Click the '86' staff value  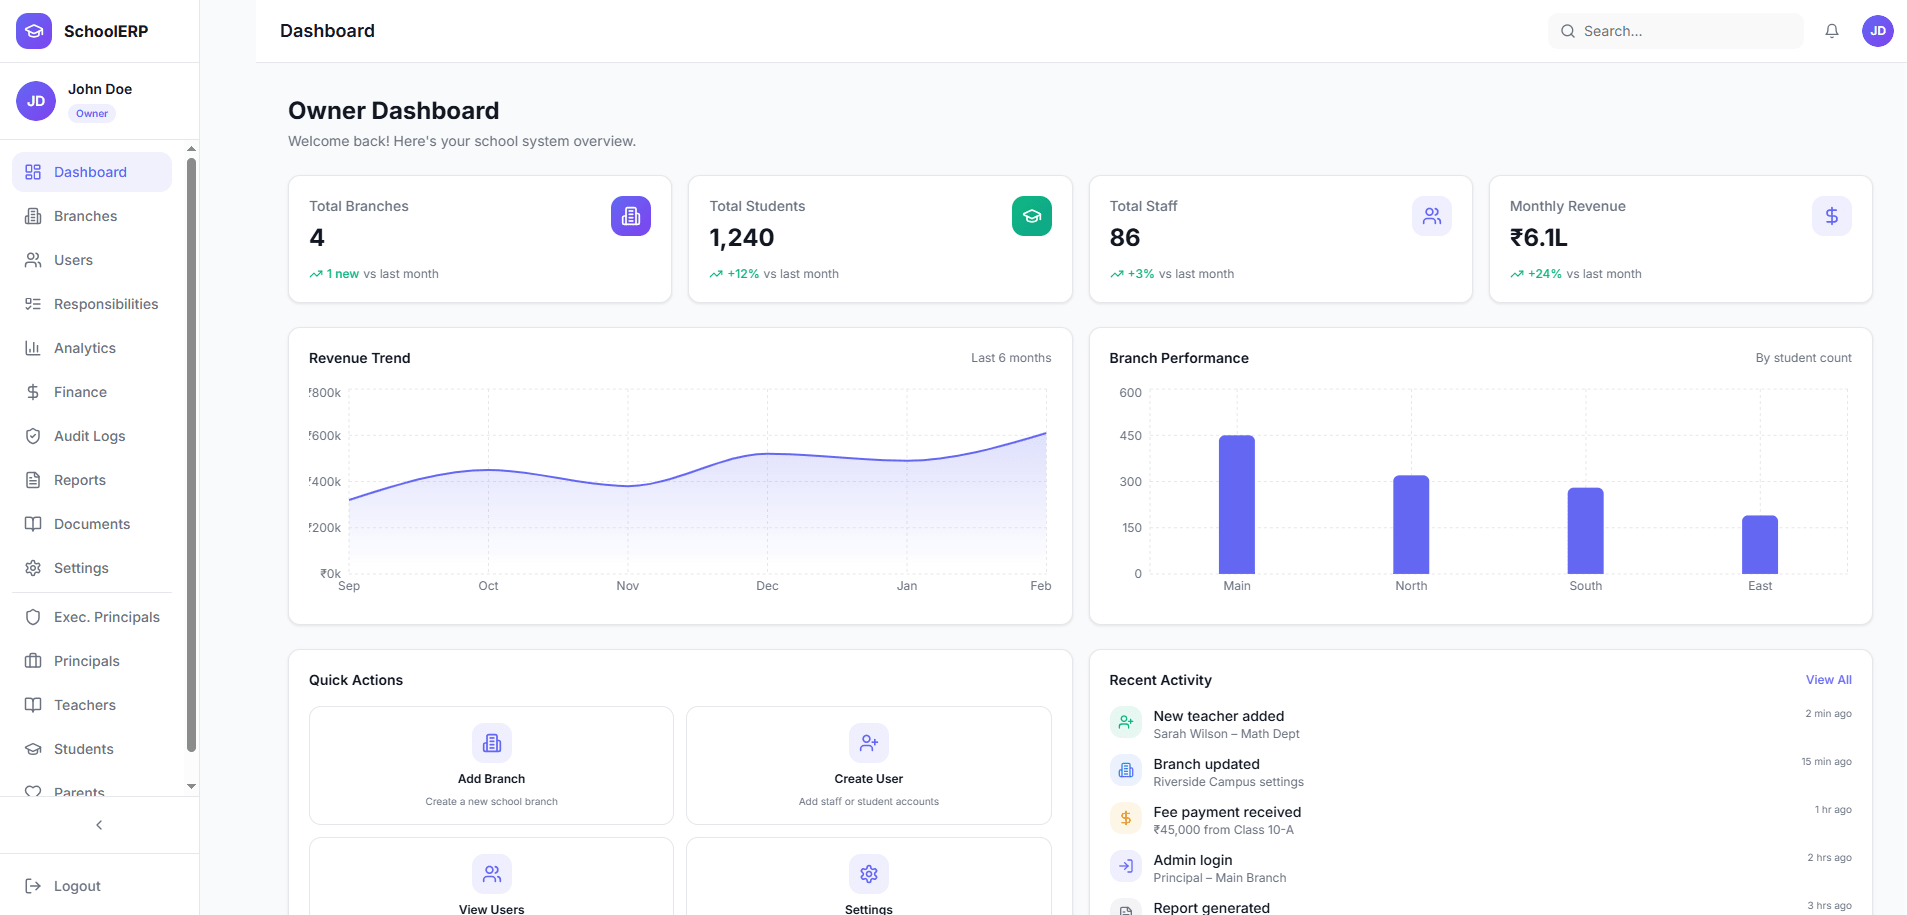(x=1125, y=238)
